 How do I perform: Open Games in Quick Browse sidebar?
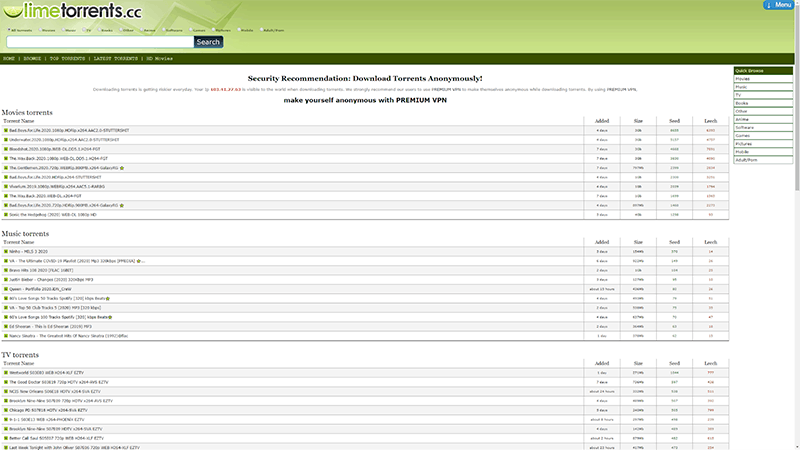(x=763, y=136)
